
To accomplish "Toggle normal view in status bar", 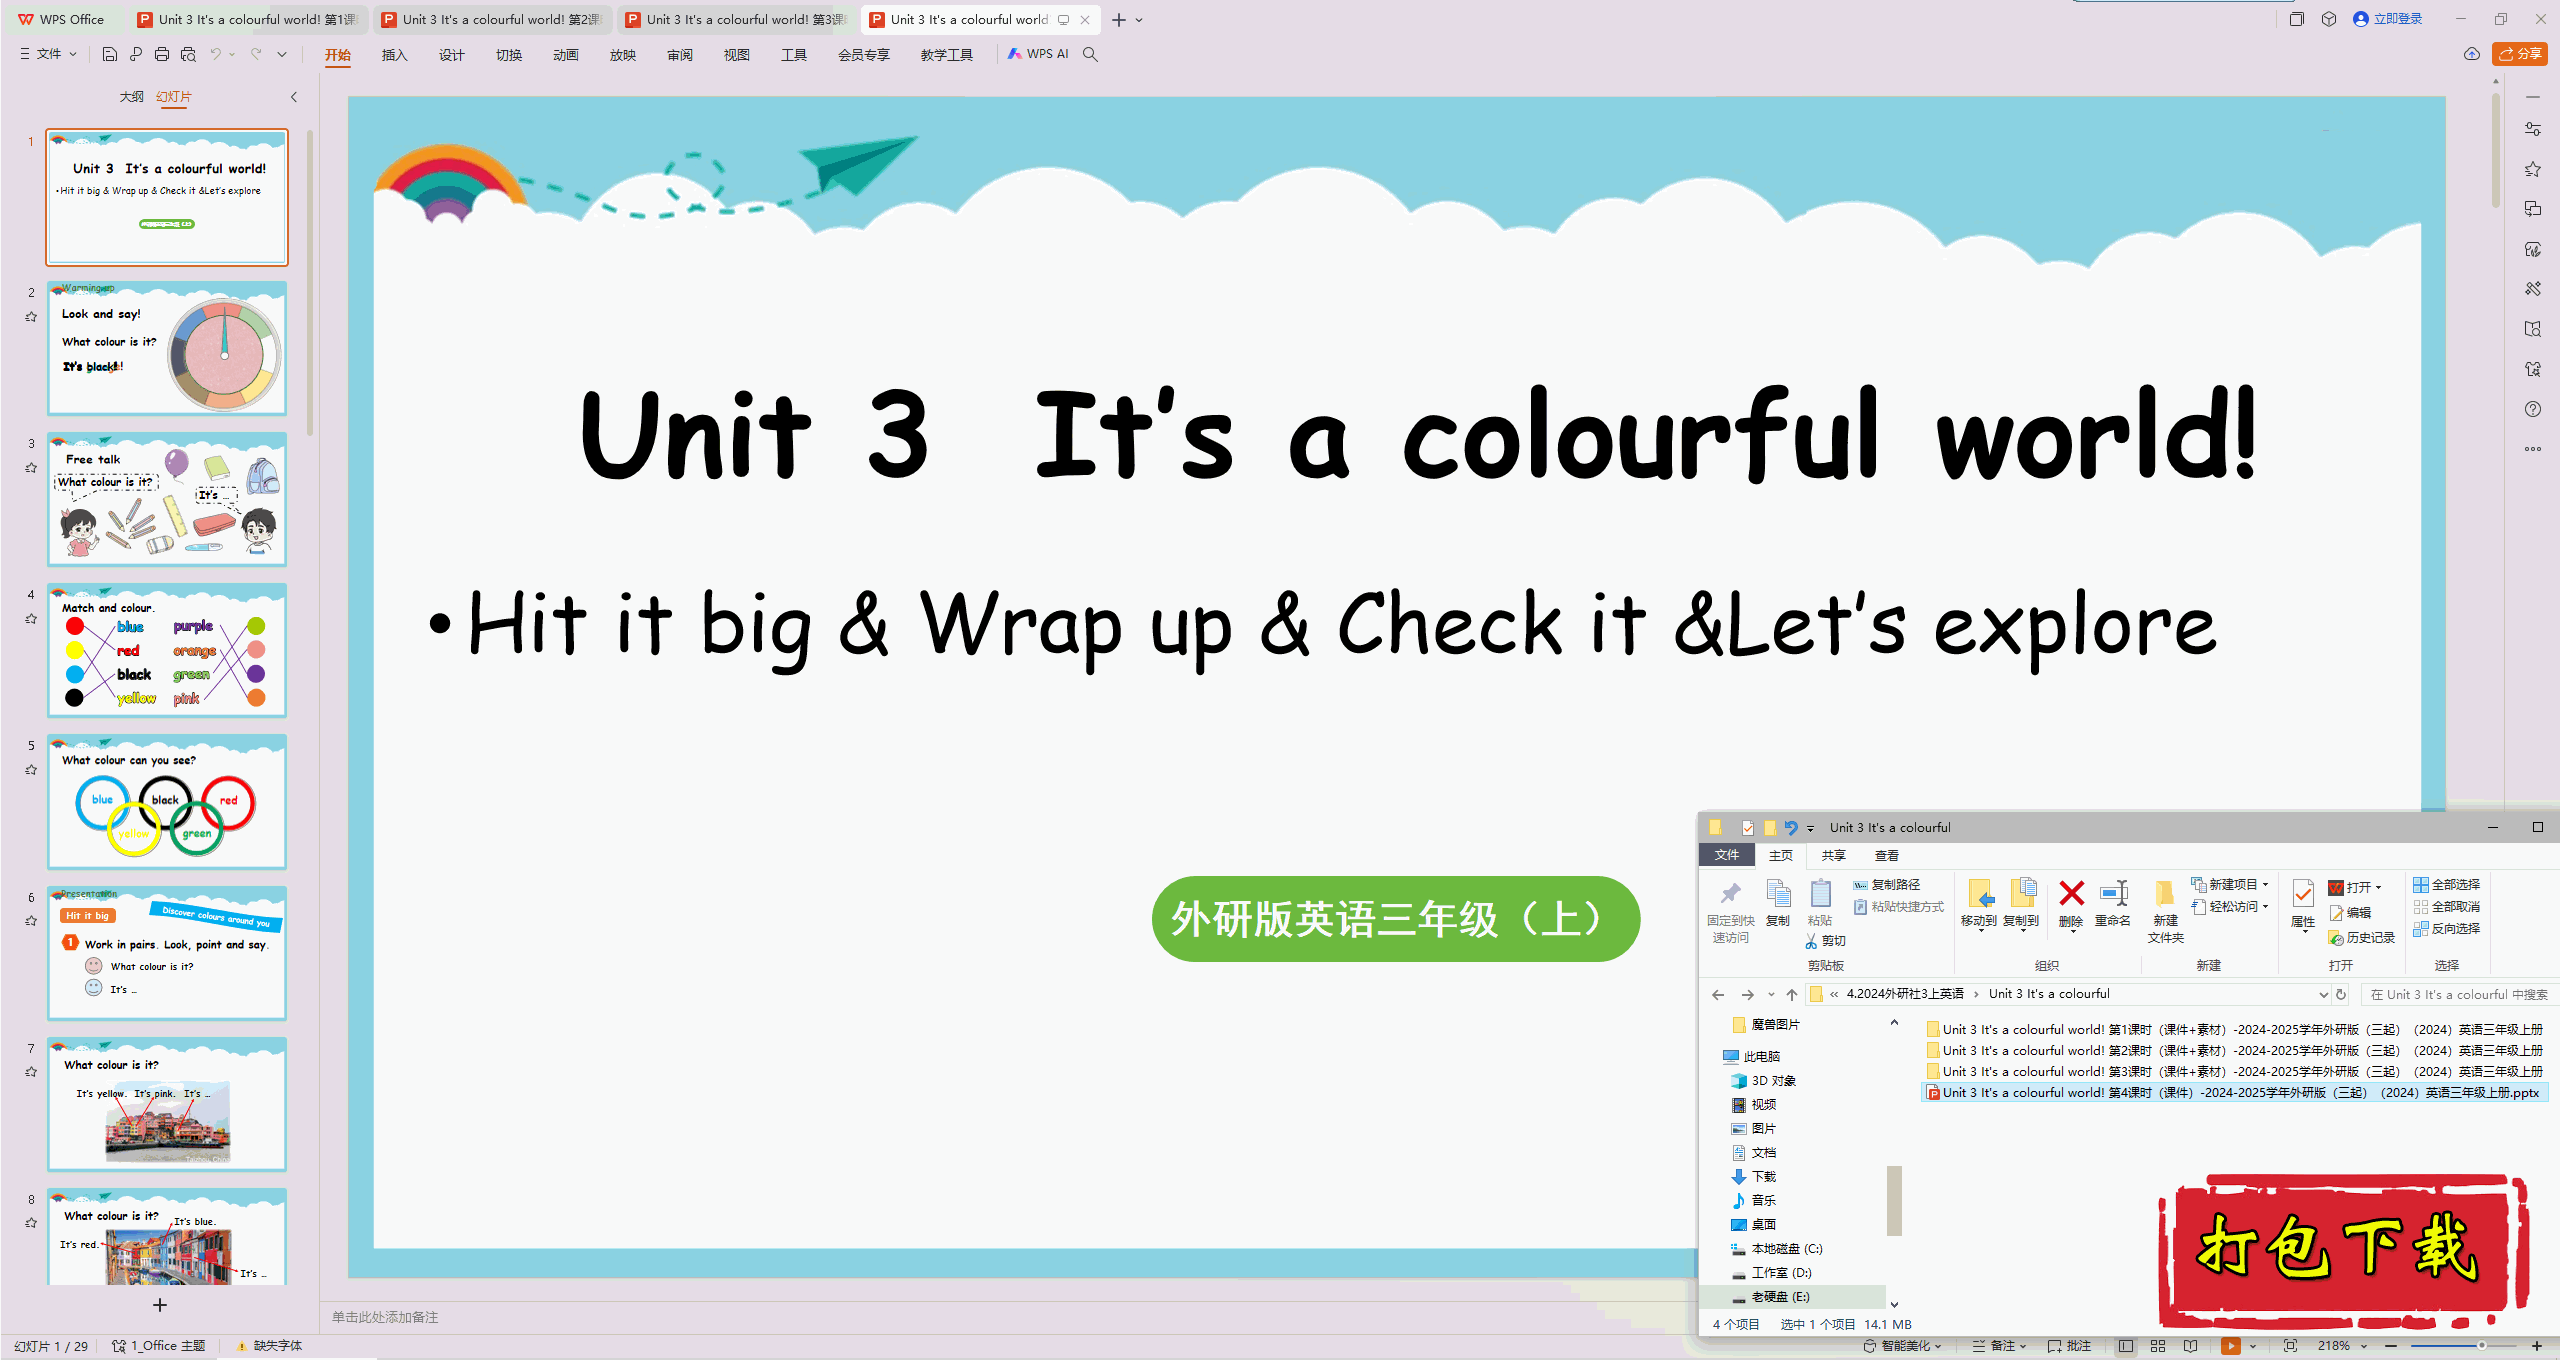I will (x=2126, y=1346).
